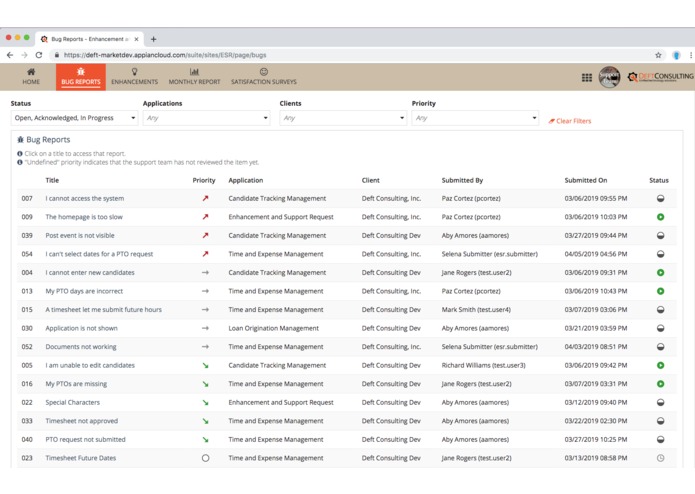Click the Submitted On column header
Image resolution: width=695 pixels, height=494 pixels.
[x=586, y=180]
